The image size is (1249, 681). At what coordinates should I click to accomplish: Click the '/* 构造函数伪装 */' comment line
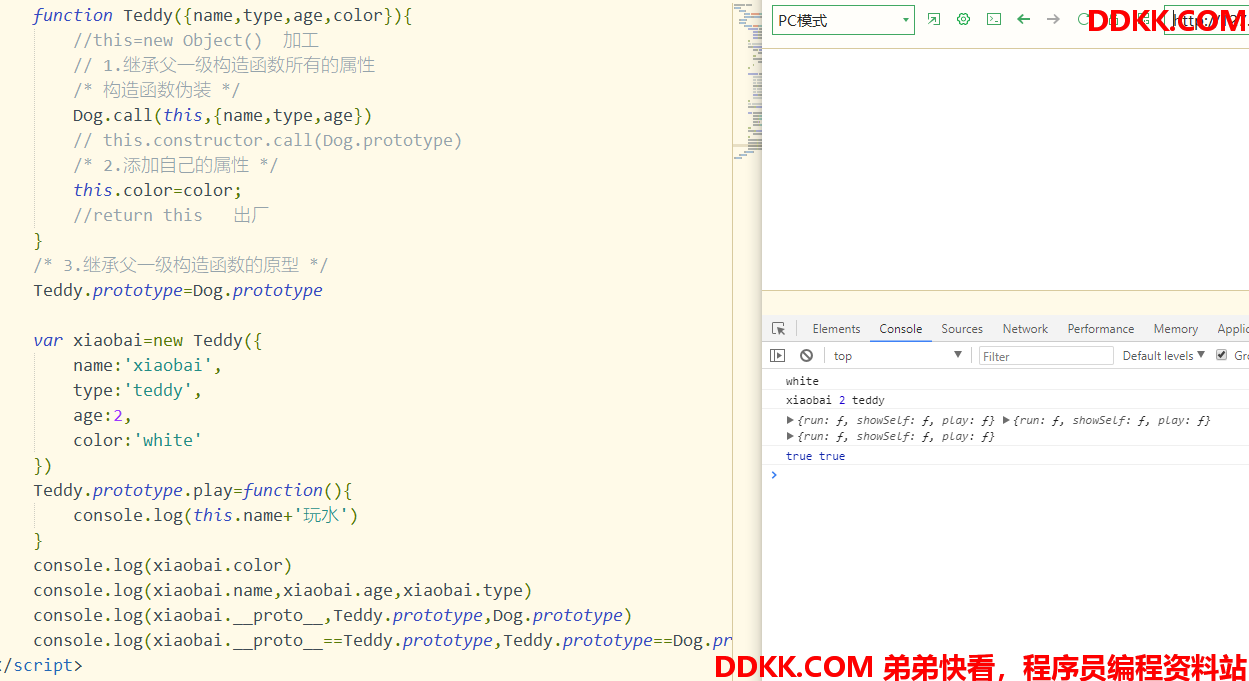point(157,90)
